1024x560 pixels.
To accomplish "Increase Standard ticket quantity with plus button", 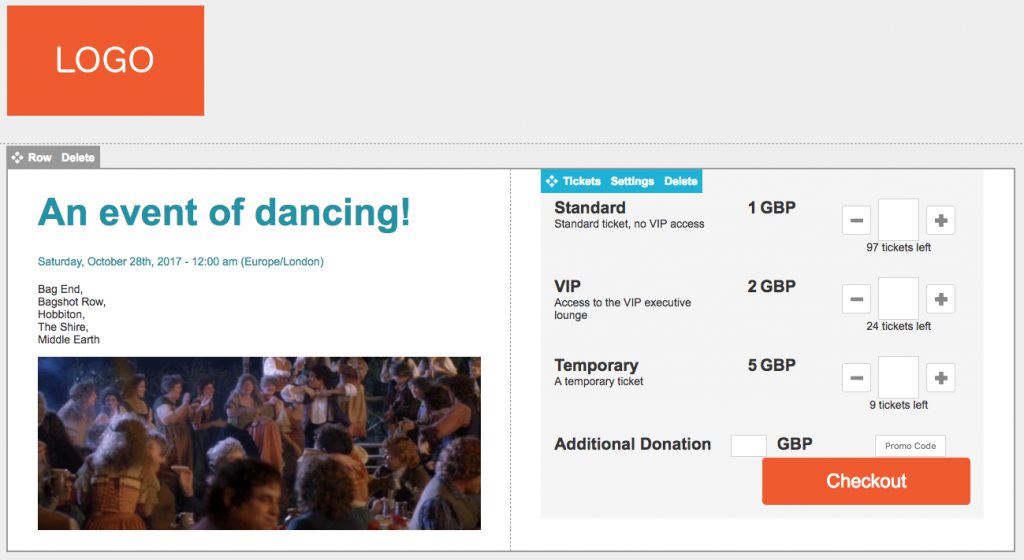I will click(940, 220).
